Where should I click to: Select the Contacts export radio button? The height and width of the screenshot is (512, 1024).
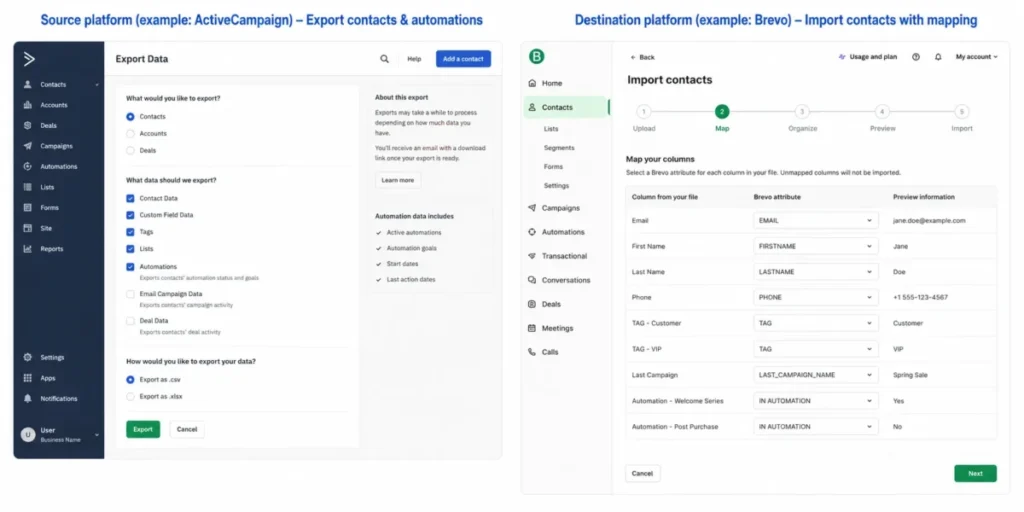[x=130, y=116]
